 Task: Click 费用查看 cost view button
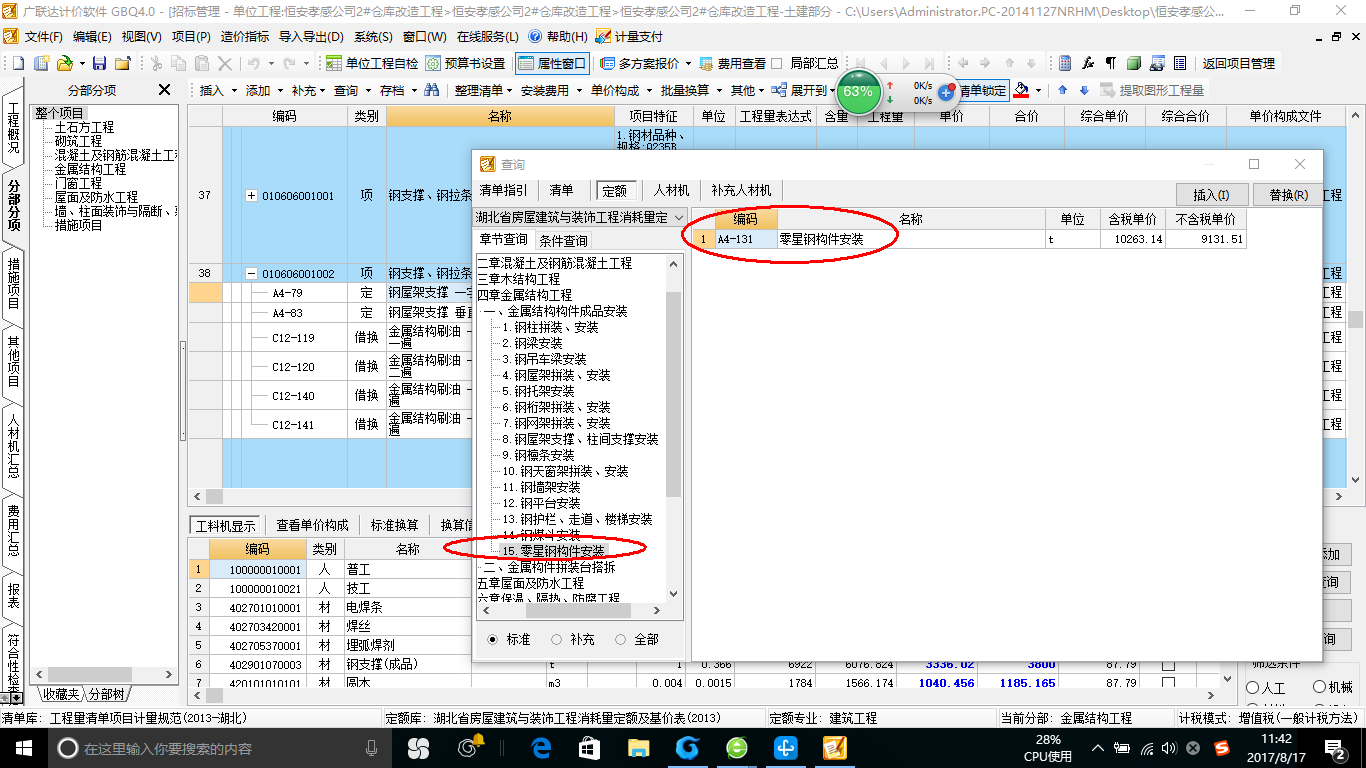pyautogui.click(x=732, y=63)
